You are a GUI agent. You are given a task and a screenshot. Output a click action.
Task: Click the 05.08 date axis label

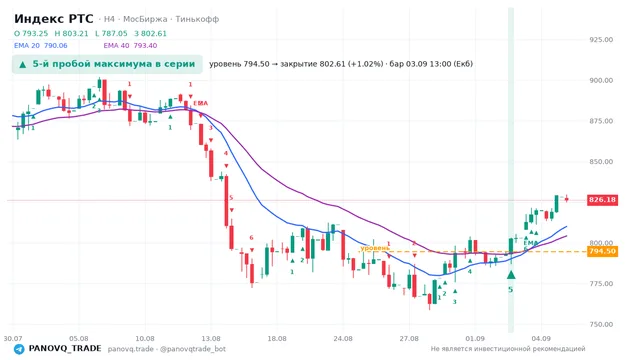[x=79, y=338]
